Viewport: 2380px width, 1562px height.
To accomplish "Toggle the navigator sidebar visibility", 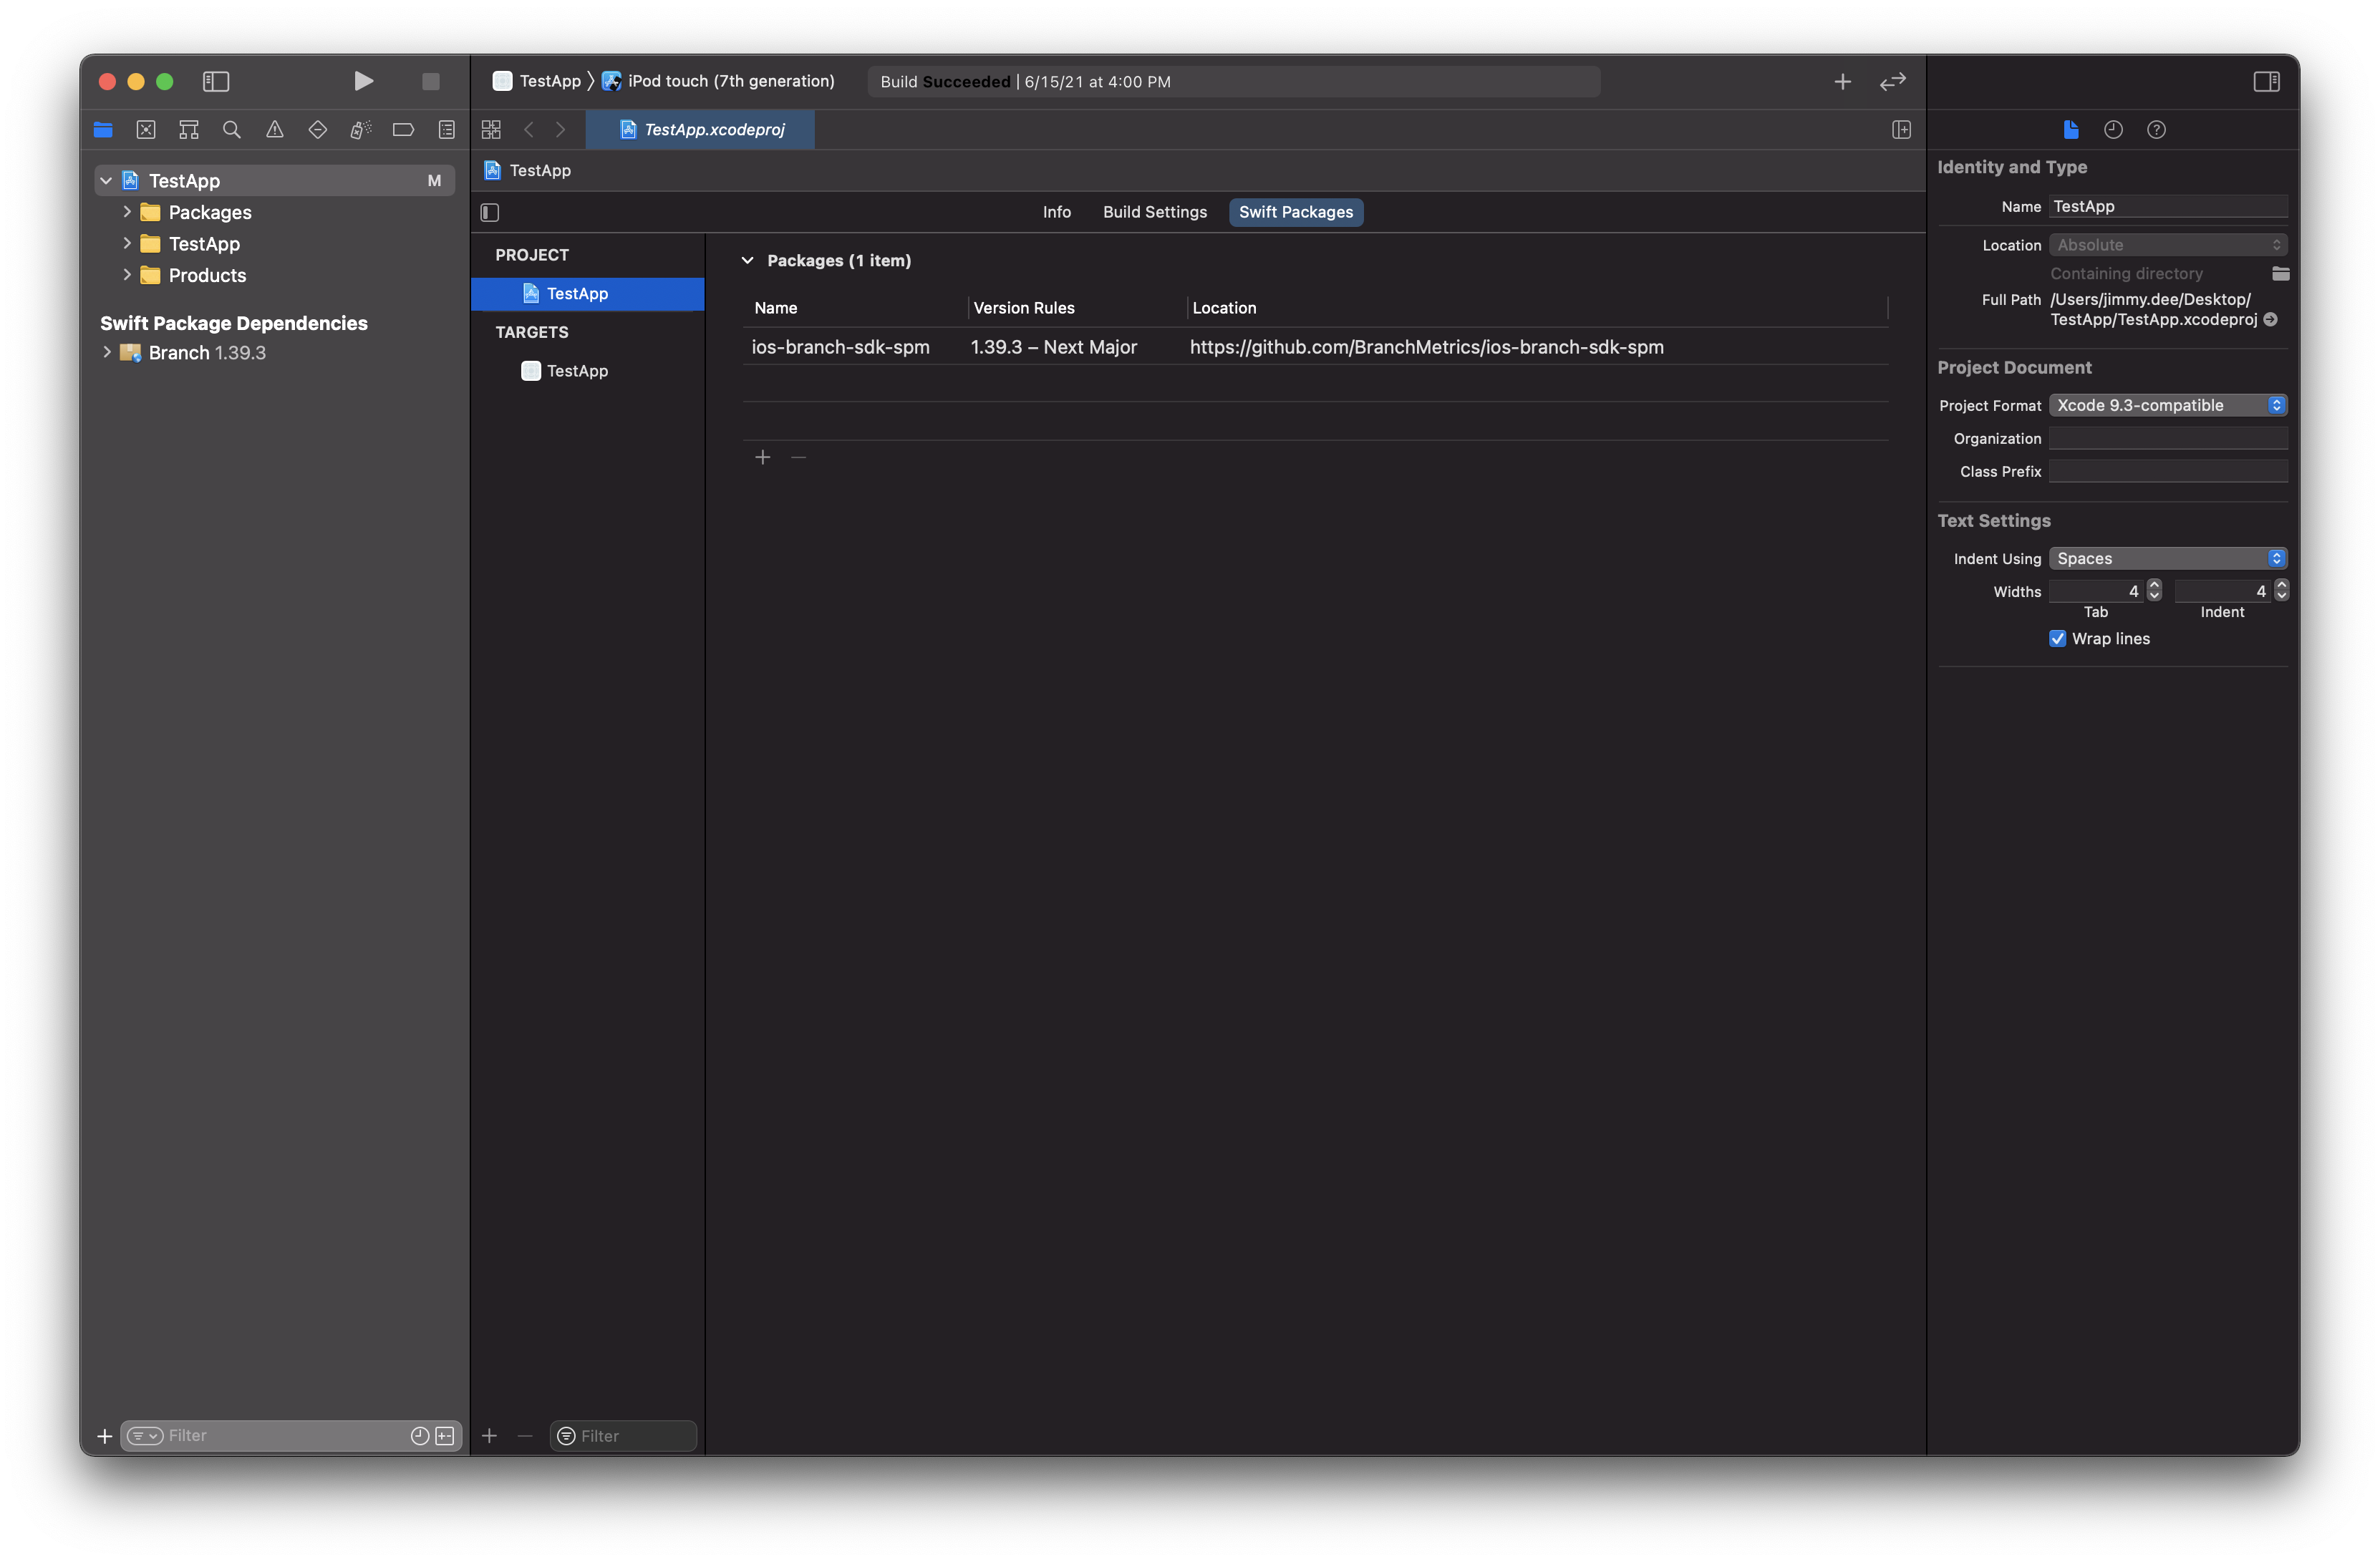I will [216, 81].
